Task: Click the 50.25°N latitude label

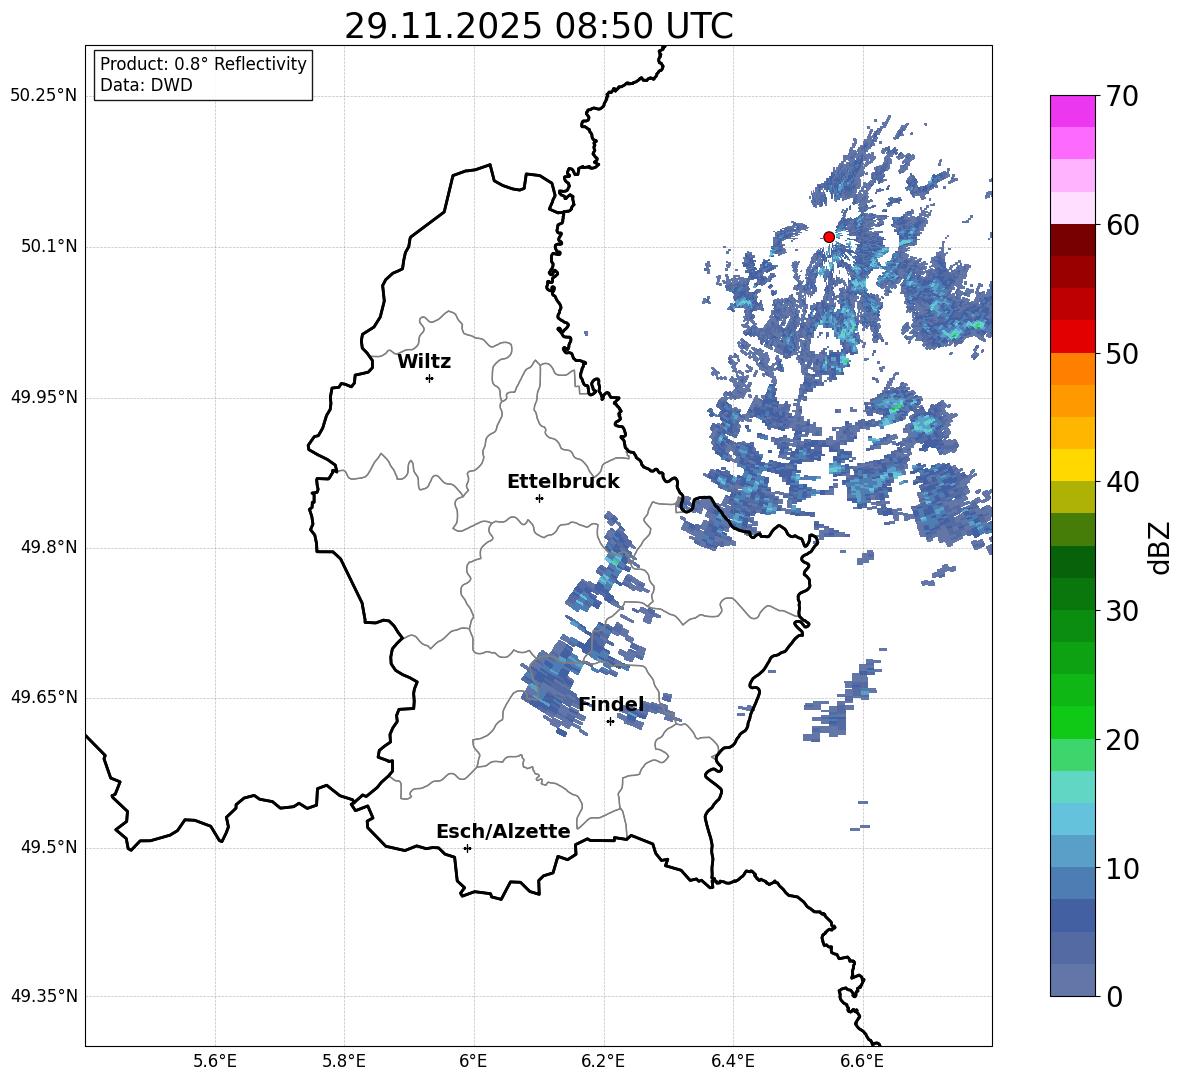Action: coord(43,96)
